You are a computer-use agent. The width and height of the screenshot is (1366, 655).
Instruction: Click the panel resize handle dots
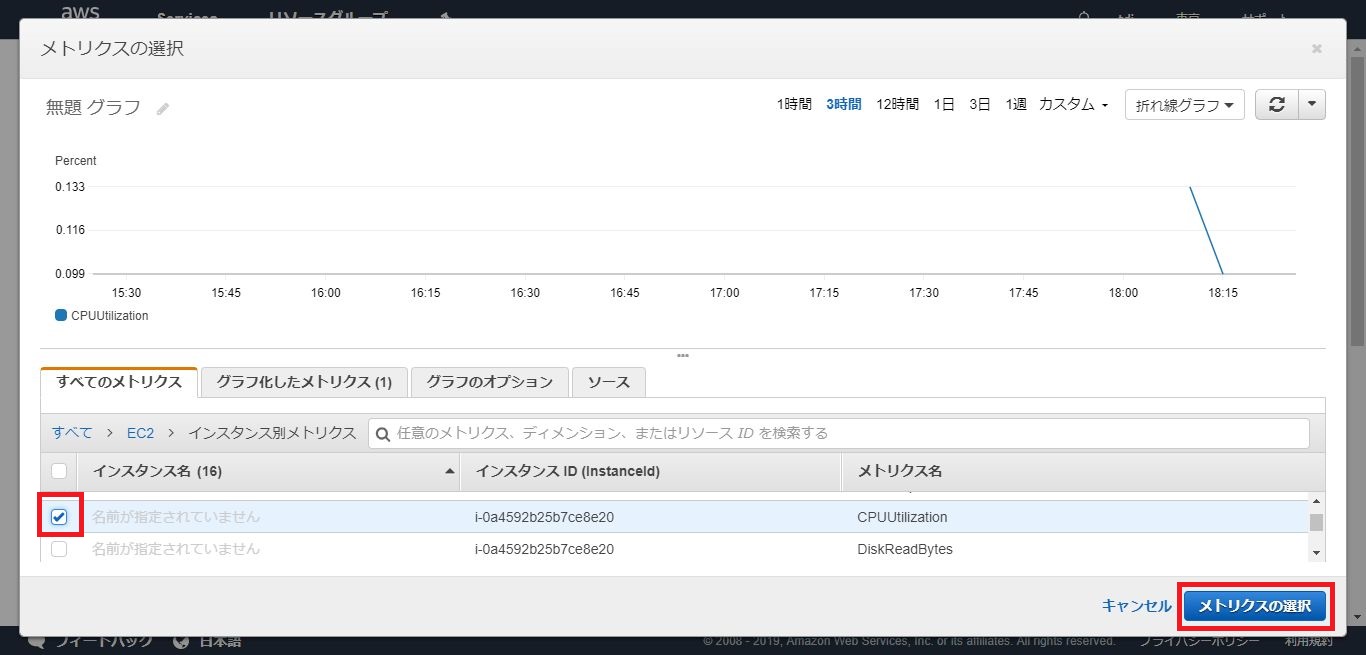coord(682,355)
